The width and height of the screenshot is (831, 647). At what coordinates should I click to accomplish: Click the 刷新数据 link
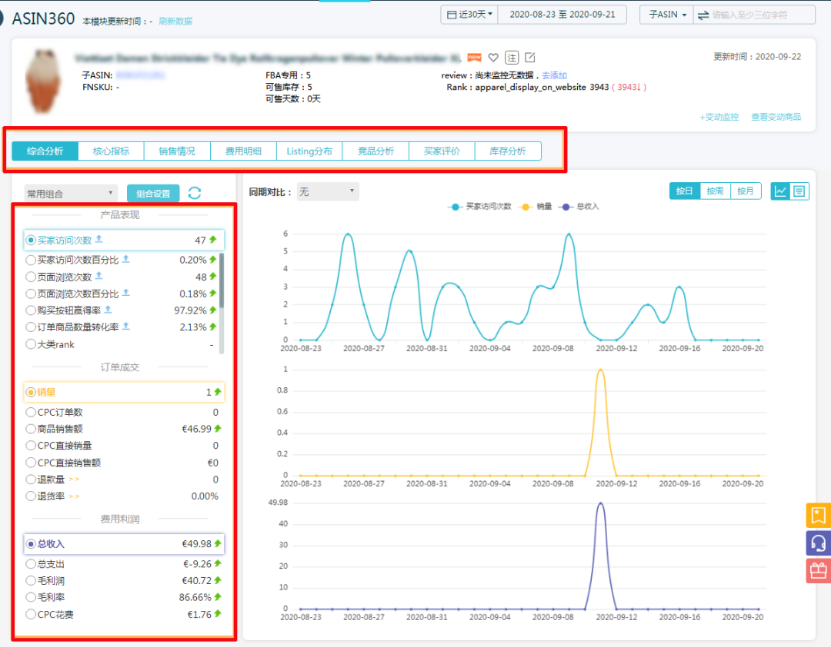point(176,21)
